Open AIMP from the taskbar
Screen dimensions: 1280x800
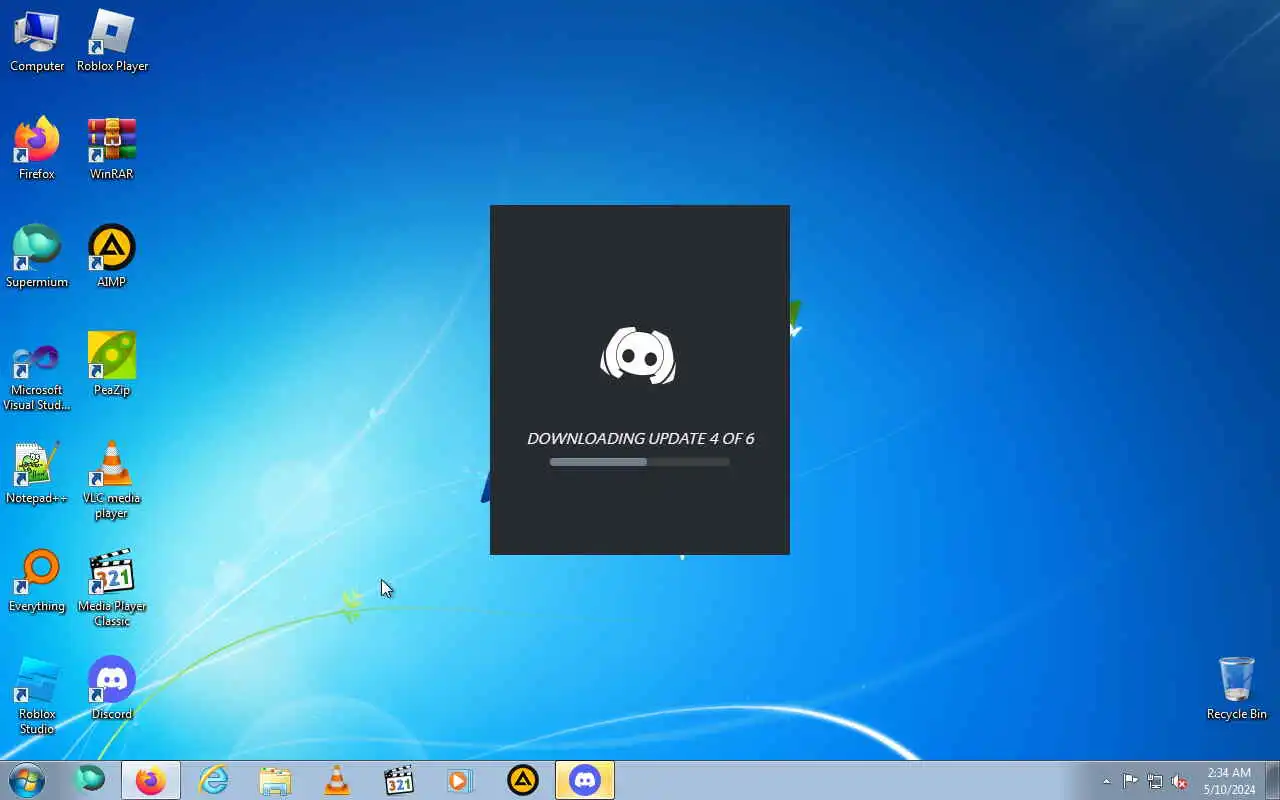[523, 780]
